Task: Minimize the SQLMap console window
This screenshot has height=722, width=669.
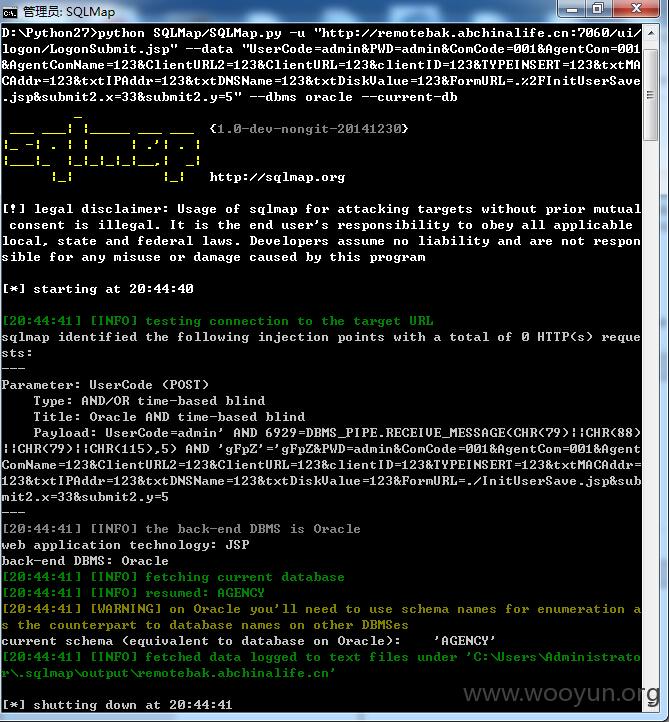Action: click(x=571, y=9)
